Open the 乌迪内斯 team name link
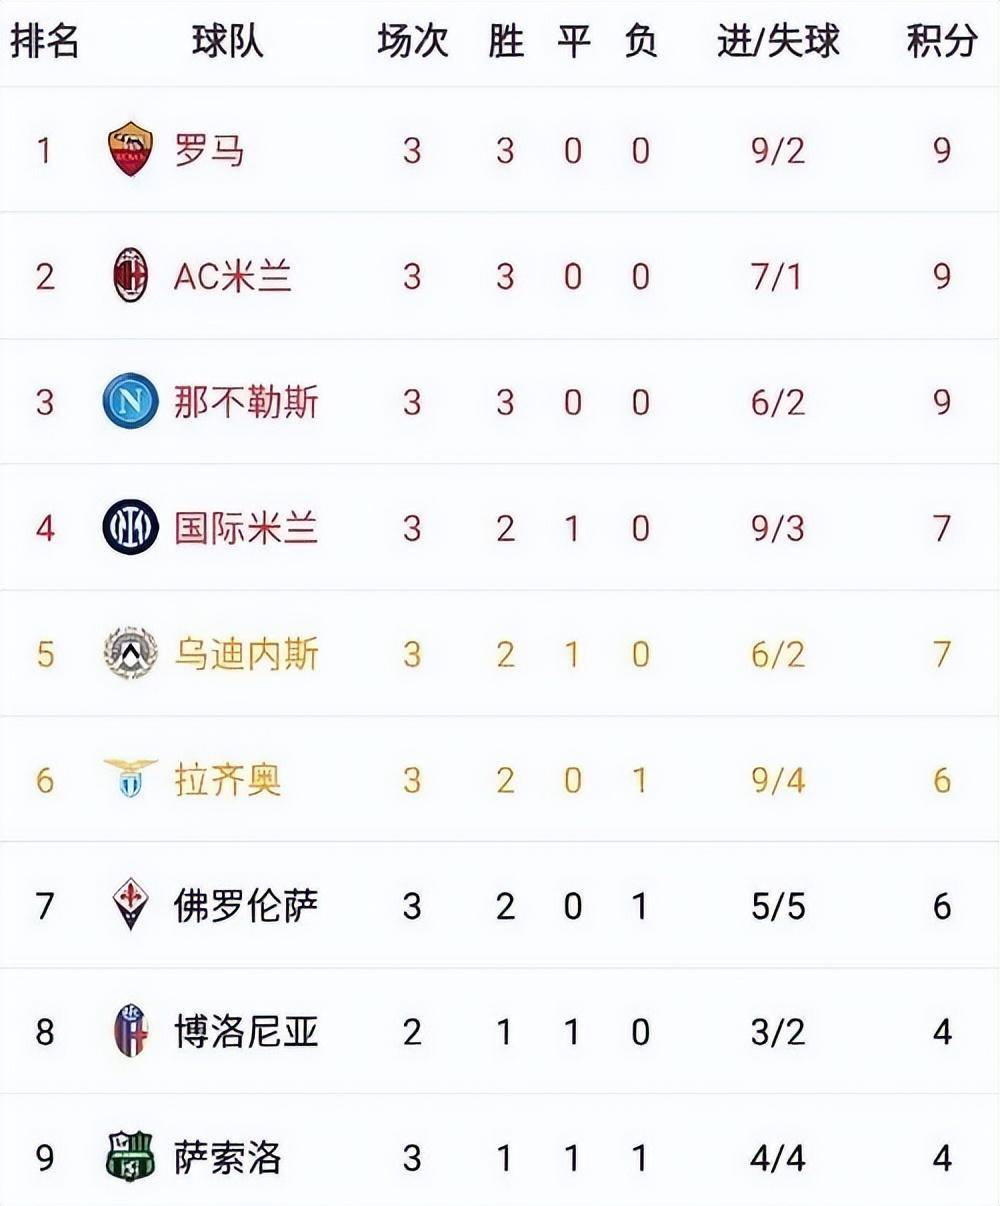 pyautogui.click(x=246, y=654)
